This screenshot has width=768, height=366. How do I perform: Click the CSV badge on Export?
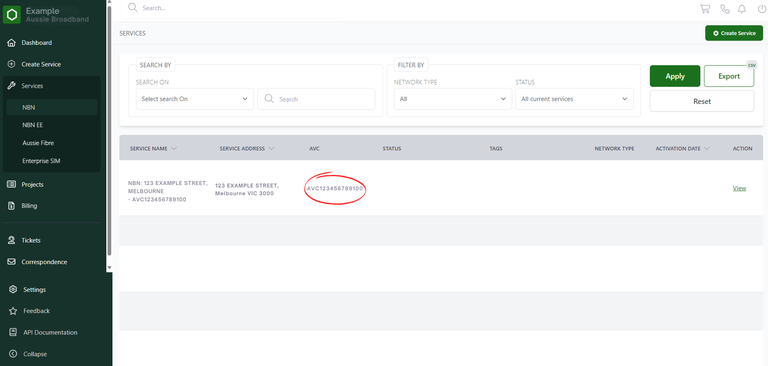pos(751,65)
